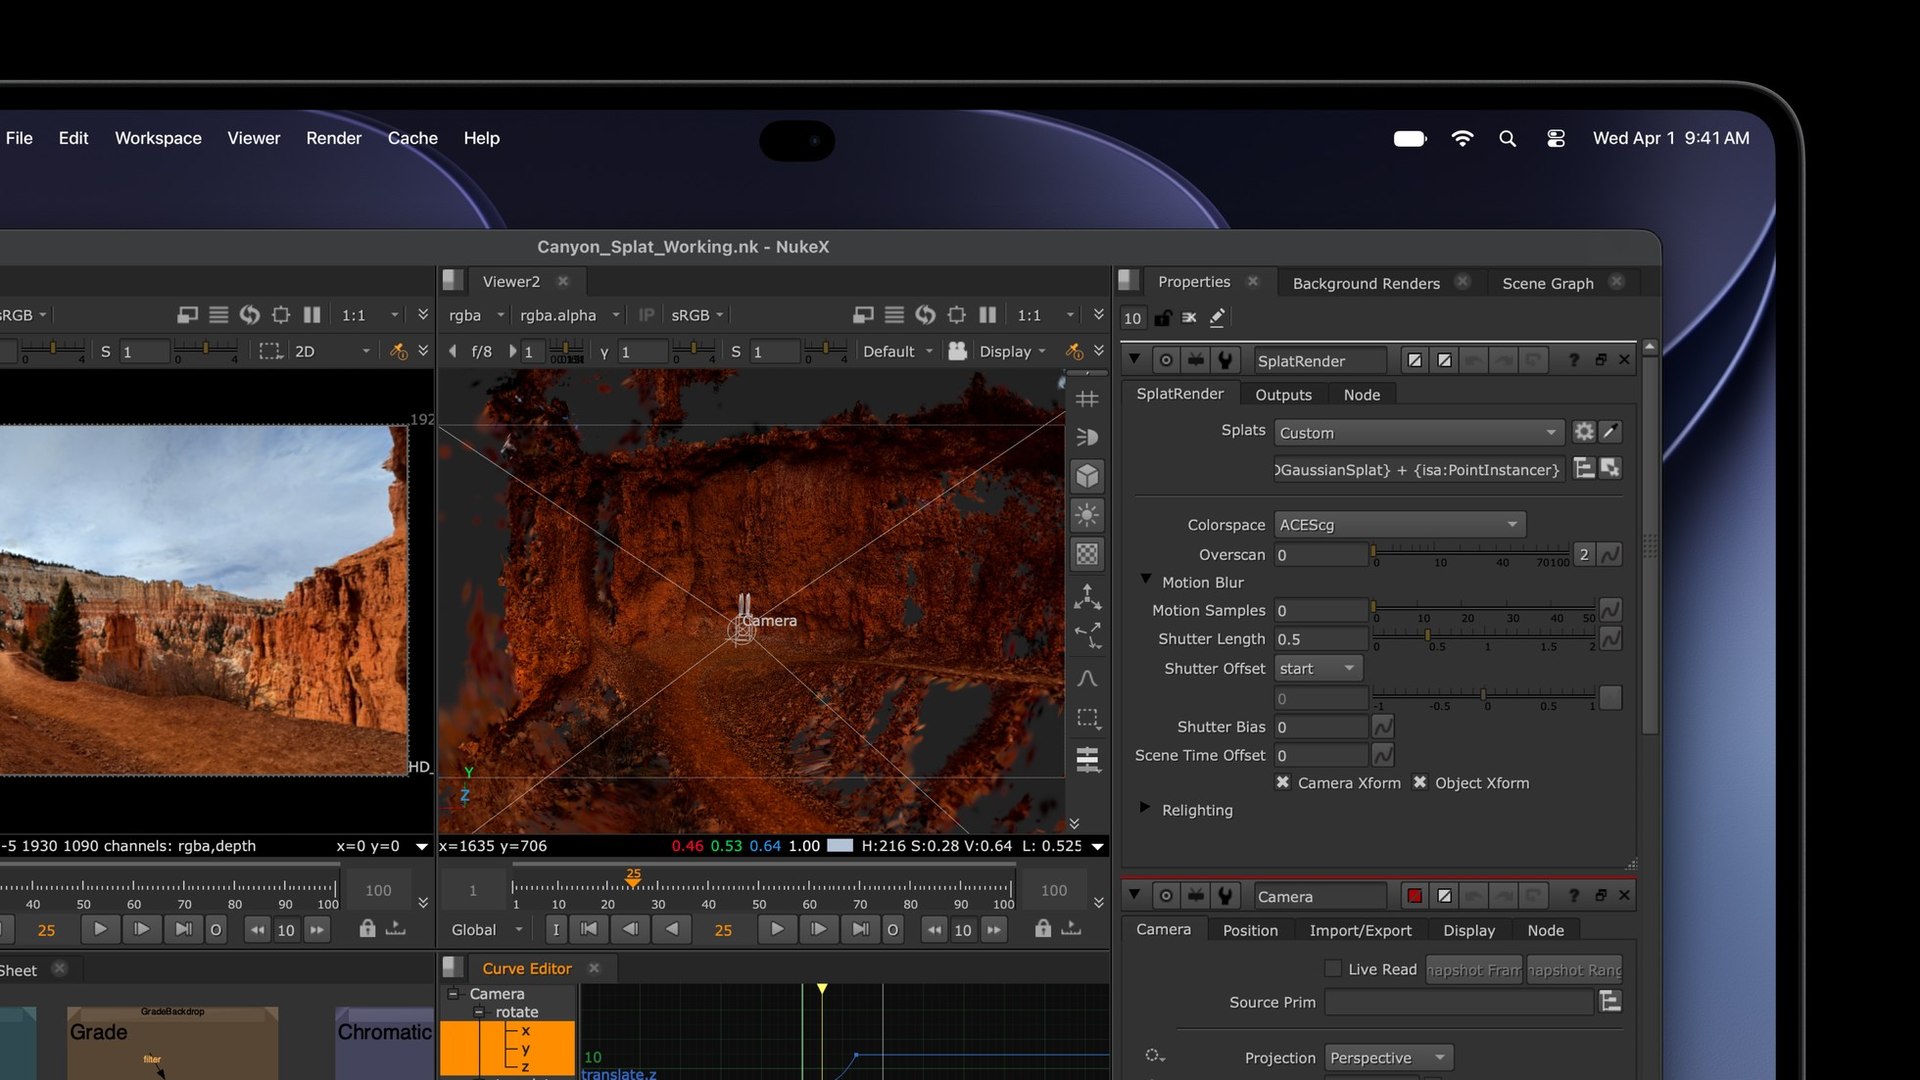1920x1080 pixels.
Task: Click play forward button on Viewer2 timeline
Action: click(x=776, y=929)
